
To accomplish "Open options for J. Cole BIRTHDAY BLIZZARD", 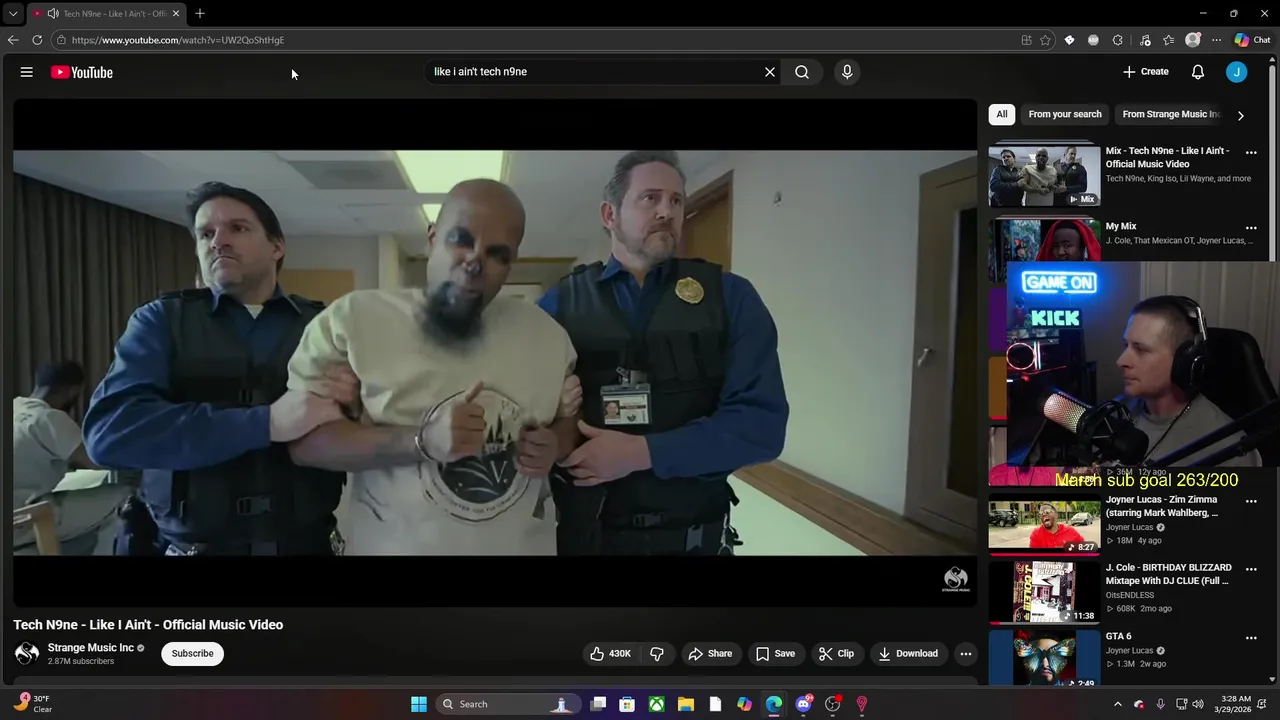I will [1251, 569].
